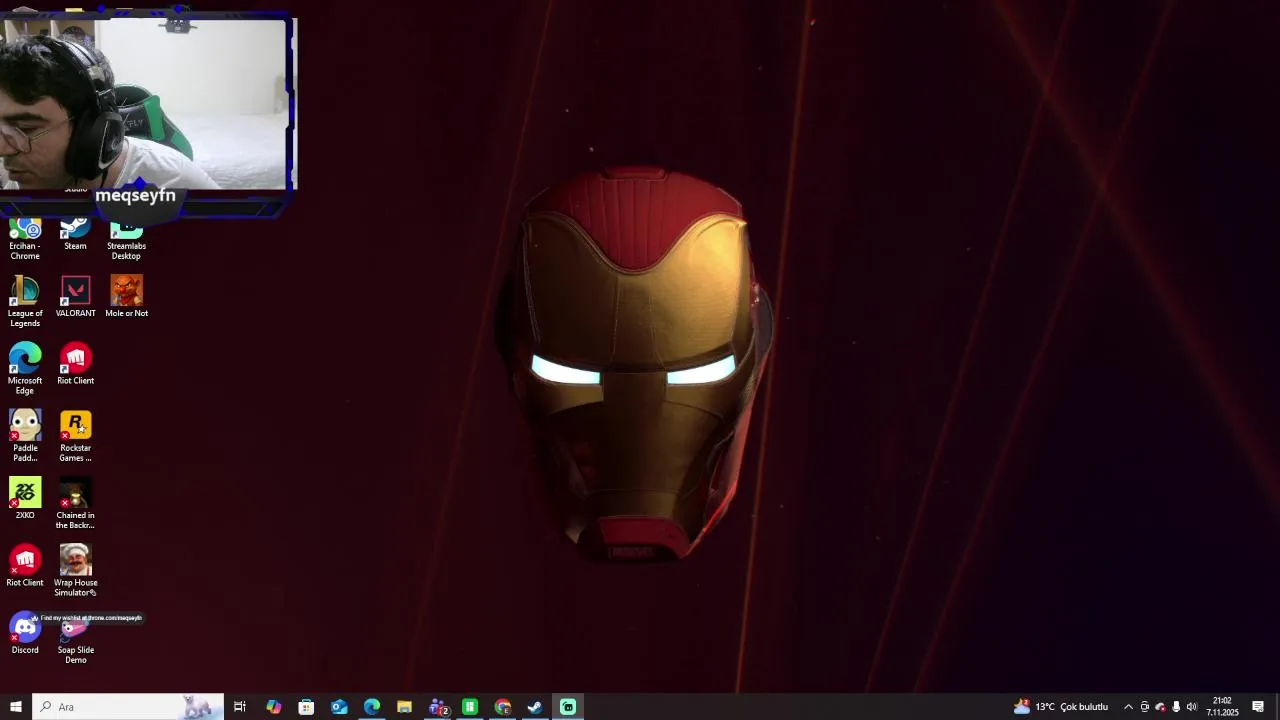Select the Soap Slide Demo desktop icon
Image resolution: width=1280 pixels, height=720 pixels.
(x=75, y=640)
